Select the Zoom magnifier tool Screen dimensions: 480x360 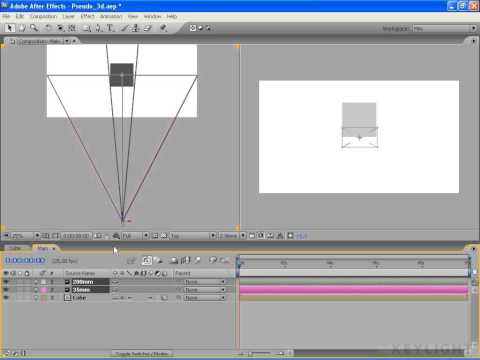(x=34, y=28)
